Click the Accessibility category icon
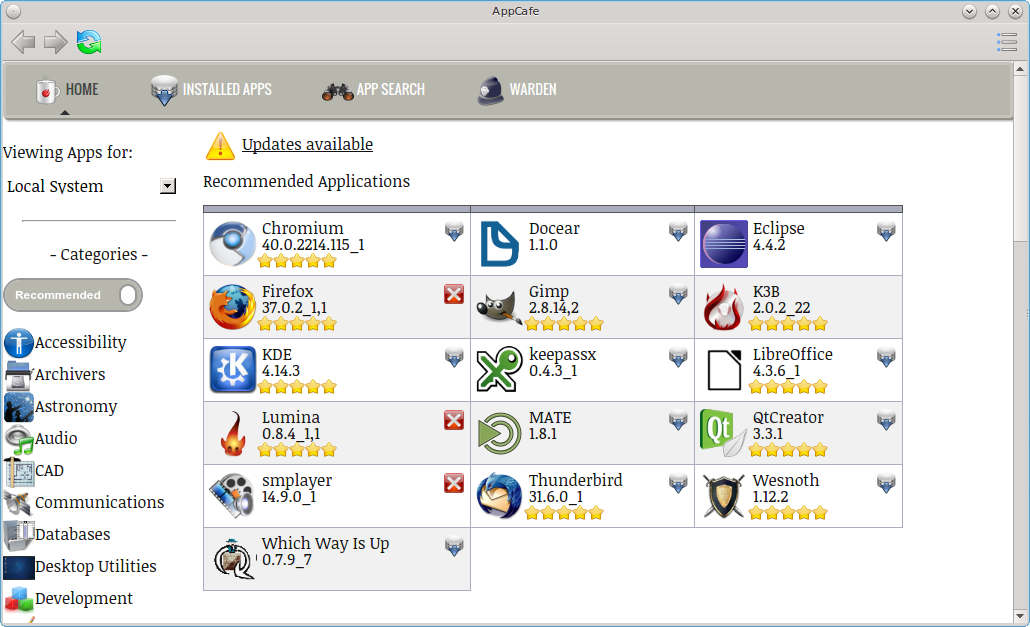 (x=18, y=343)
